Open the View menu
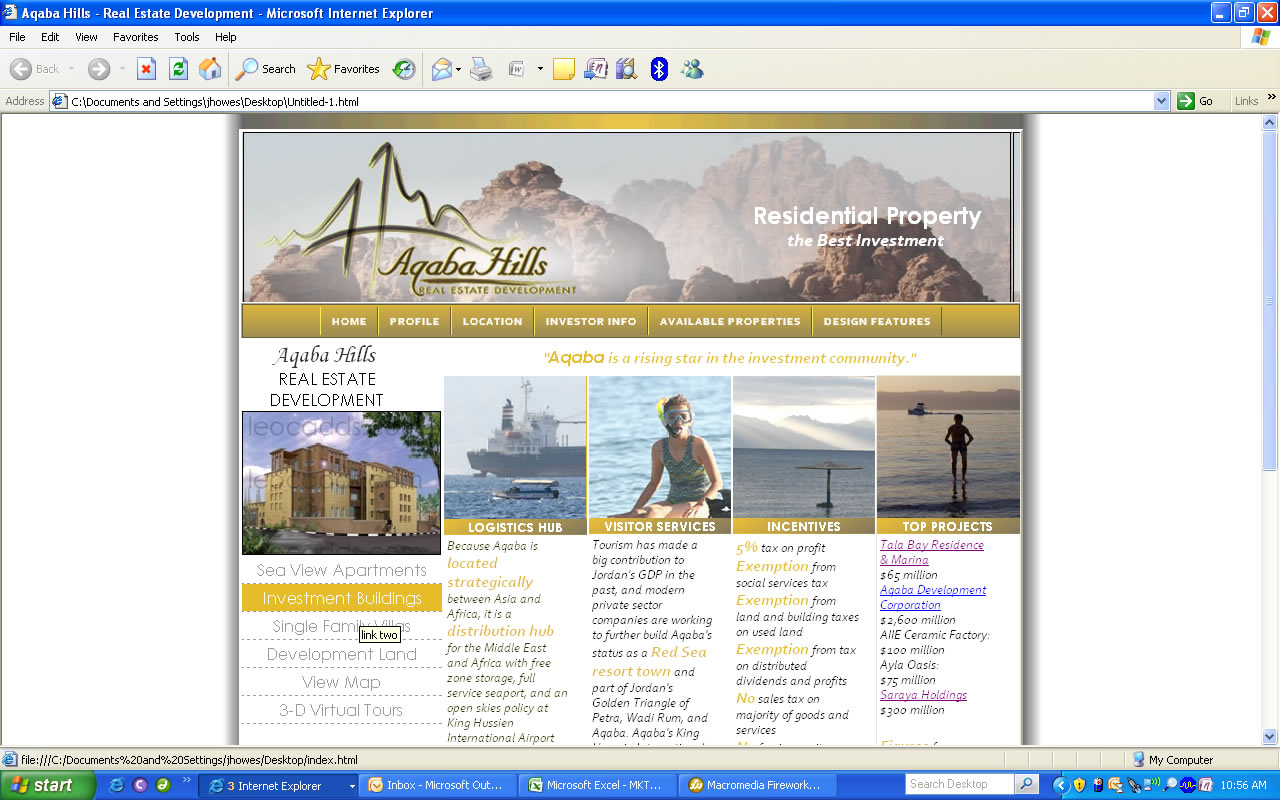 86,37
